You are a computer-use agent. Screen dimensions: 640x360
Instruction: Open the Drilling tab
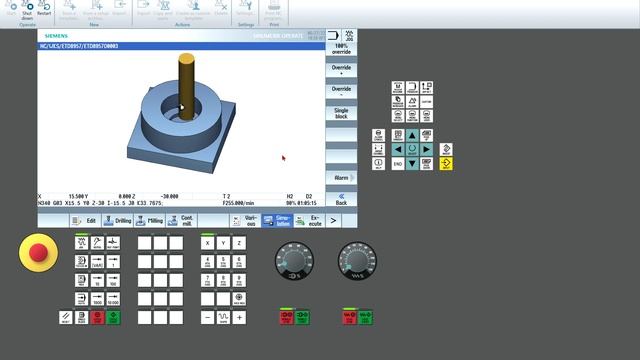click(x=118, y=221)
